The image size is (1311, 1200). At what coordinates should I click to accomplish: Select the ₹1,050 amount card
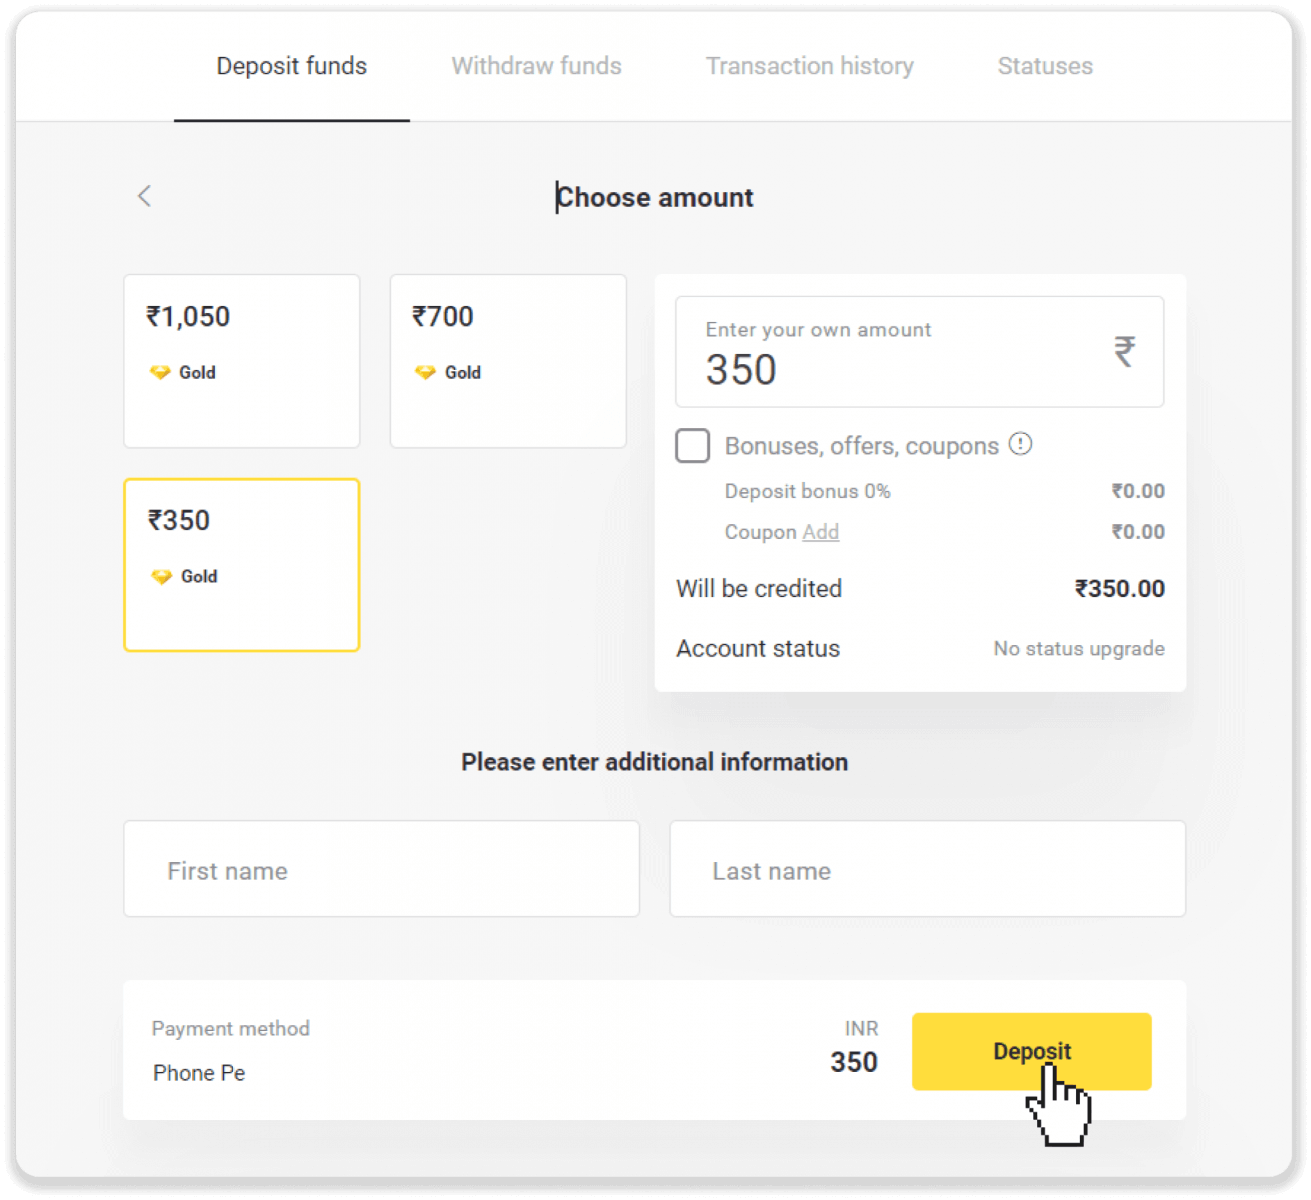(242, 361)
